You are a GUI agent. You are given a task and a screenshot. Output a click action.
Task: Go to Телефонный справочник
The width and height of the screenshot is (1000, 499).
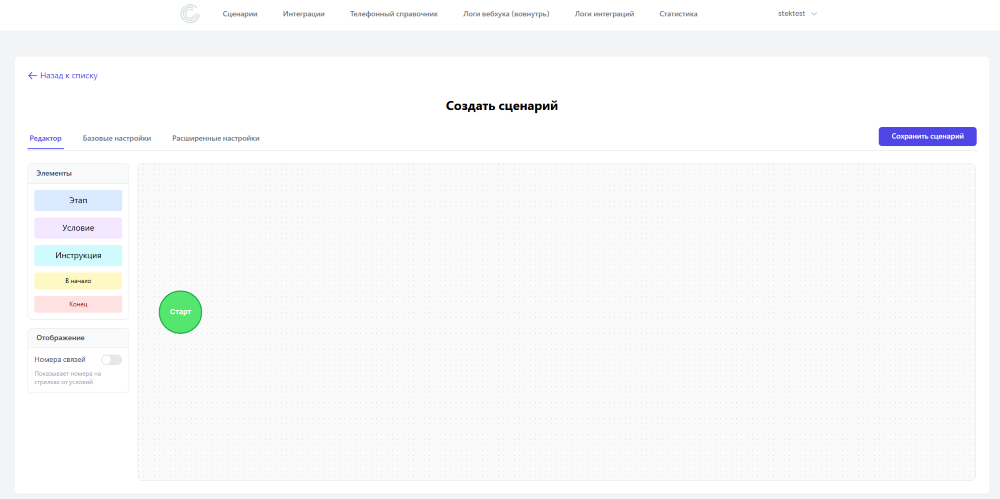(393, 14)
